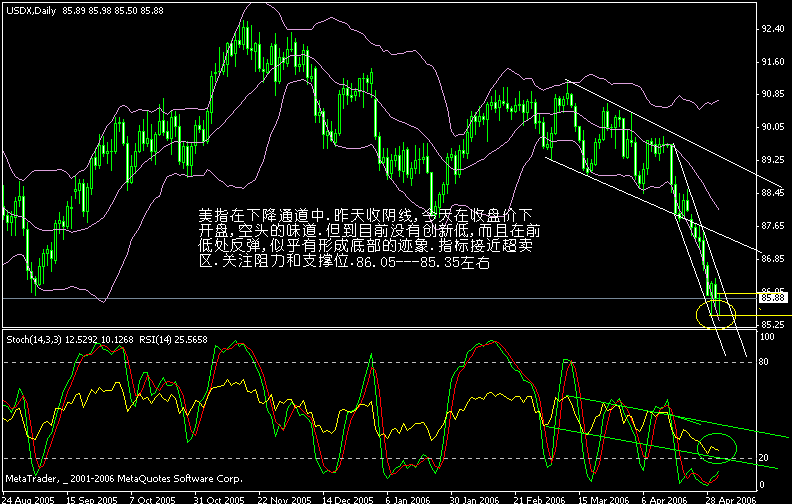Click the 86.85 price scale value
Screen dimensions: 792x504
tap(773, 259)
